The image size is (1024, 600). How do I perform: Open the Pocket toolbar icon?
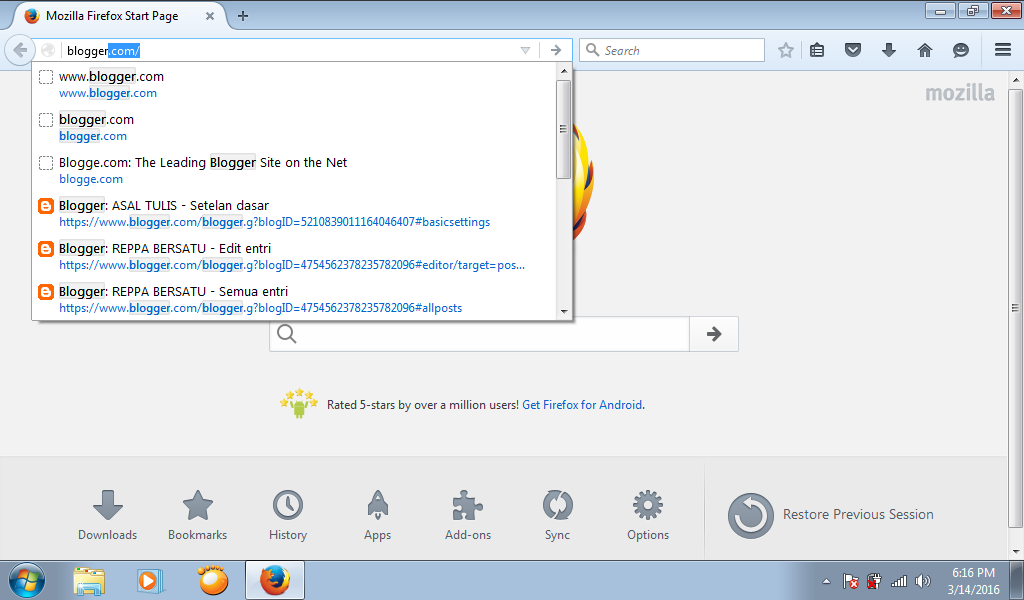click(853, 50)
